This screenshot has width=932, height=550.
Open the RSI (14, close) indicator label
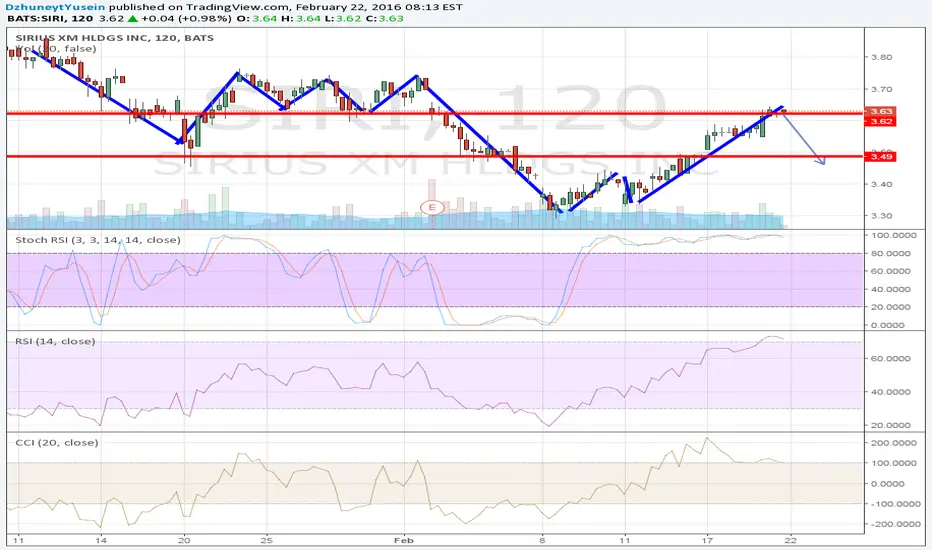click(x=55, y=341)
